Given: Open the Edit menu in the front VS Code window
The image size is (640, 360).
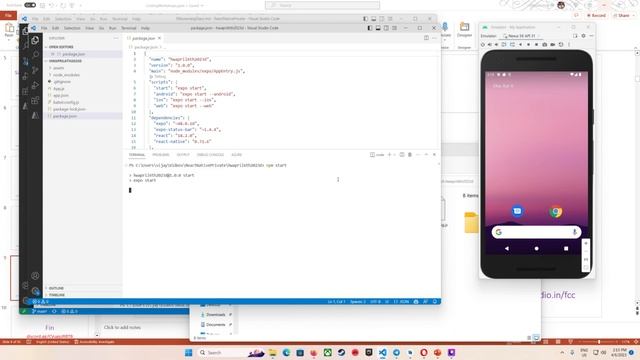Looking at the screenshot, I should coord(56,28).
